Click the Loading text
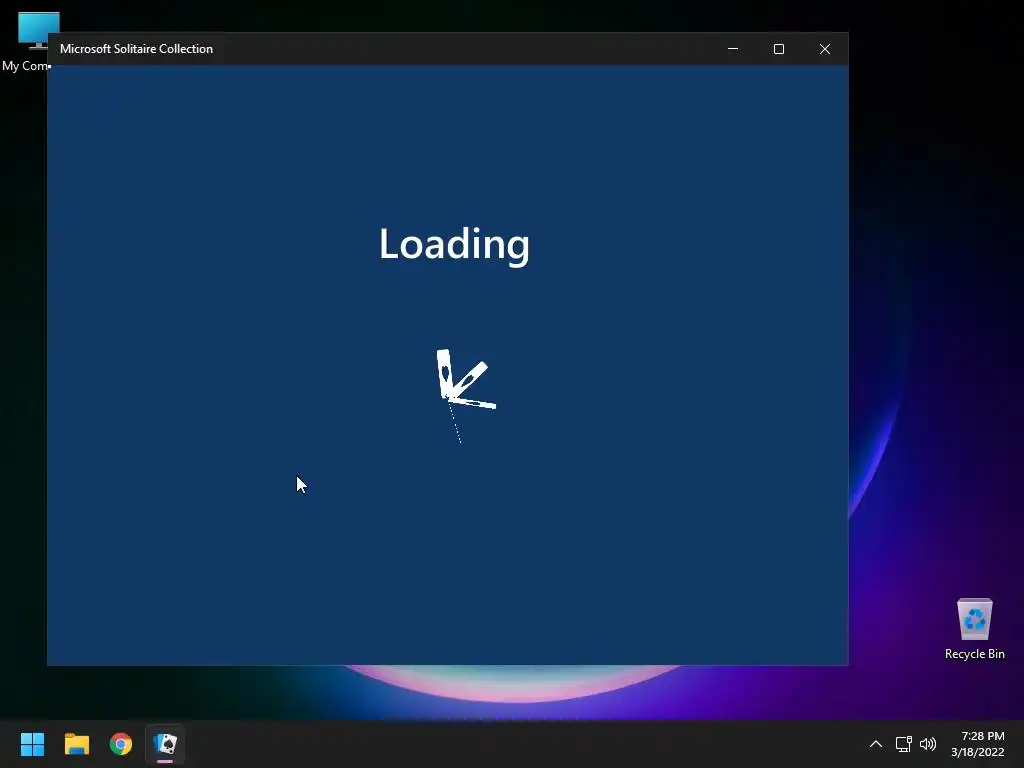The image size is (1024, 768). click(455, 244)
